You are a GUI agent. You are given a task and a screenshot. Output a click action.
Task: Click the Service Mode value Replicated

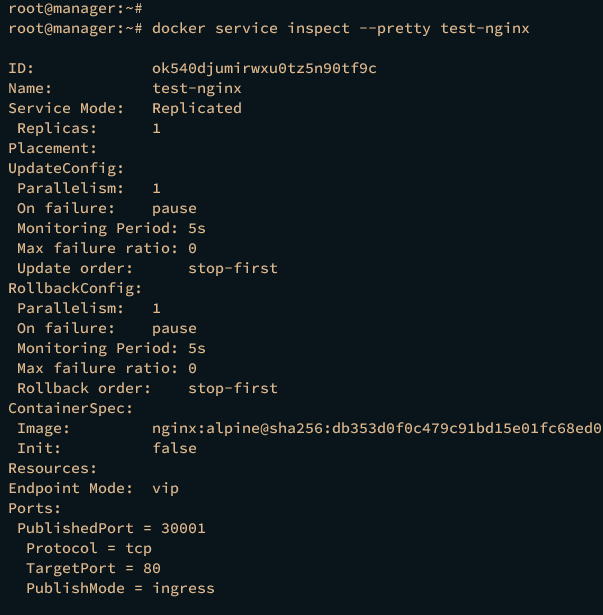(197, 109)
